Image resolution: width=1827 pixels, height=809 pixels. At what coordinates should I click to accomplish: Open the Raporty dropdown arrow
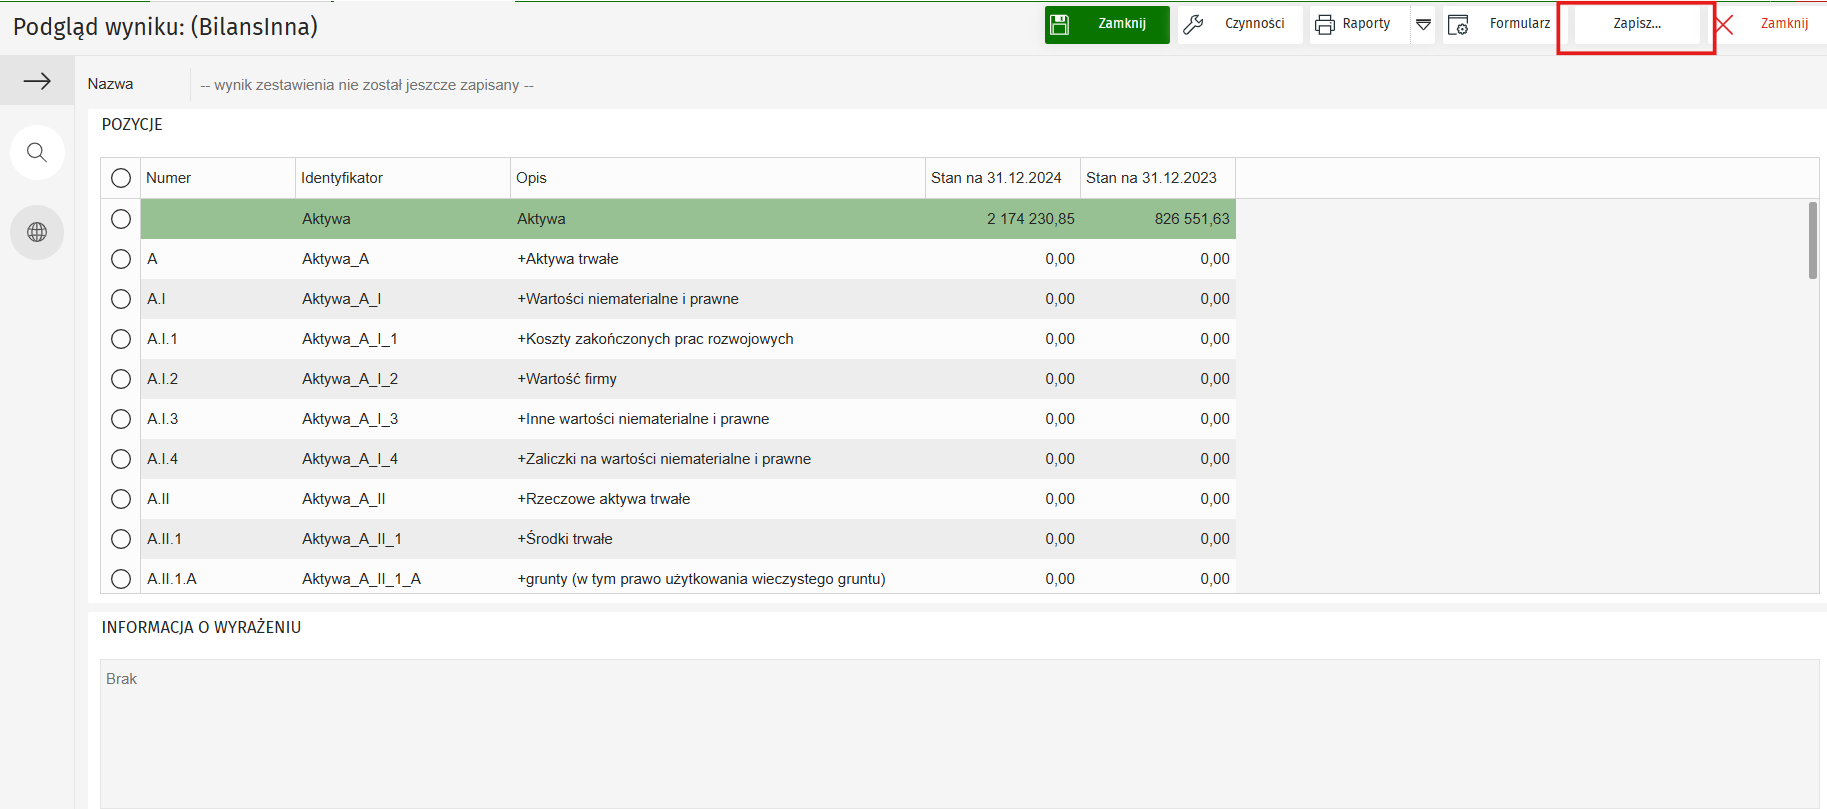click(x=1423, y=24)
